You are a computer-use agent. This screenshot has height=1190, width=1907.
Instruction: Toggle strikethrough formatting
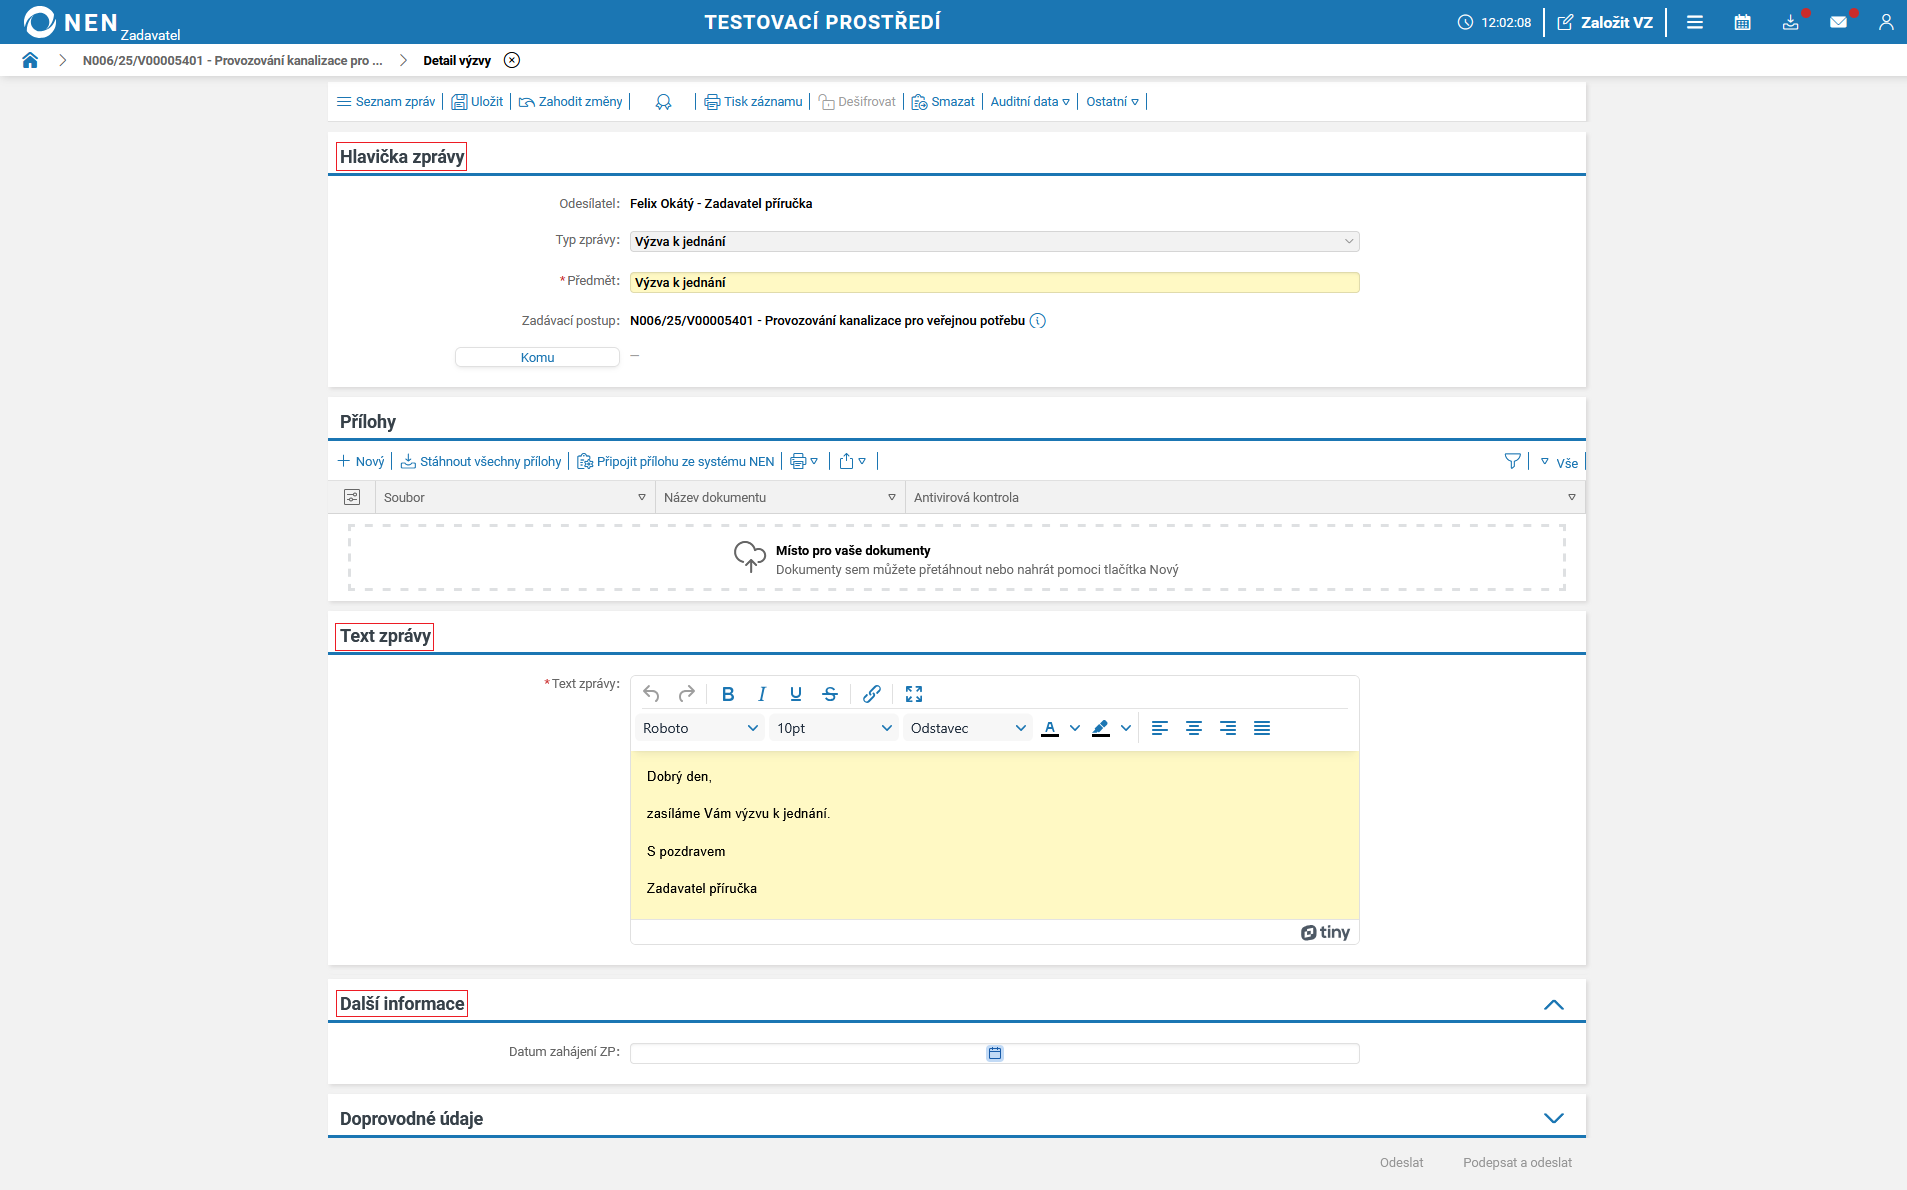click(x=830, y=694)
